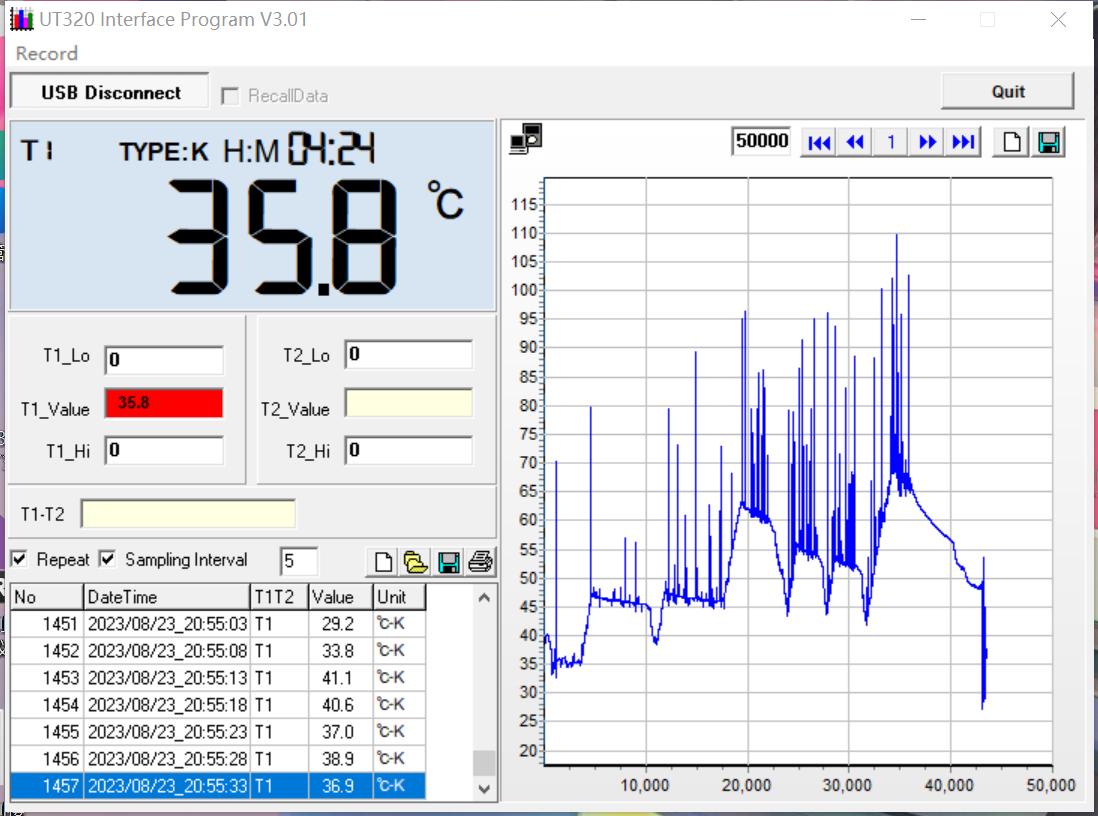Uncheck the Repeat checkbox

click(19, 559)
